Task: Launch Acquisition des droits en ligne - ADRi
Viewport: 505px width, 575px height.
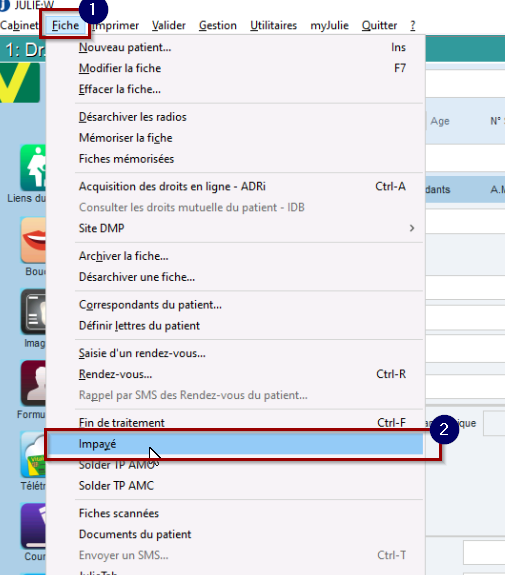Action: (x=235, y=186)
